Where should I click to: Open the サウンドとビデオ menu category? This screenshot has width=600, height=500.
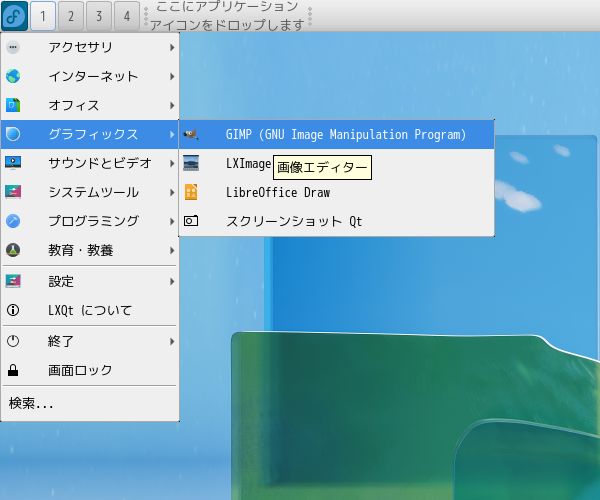[90, 163]
